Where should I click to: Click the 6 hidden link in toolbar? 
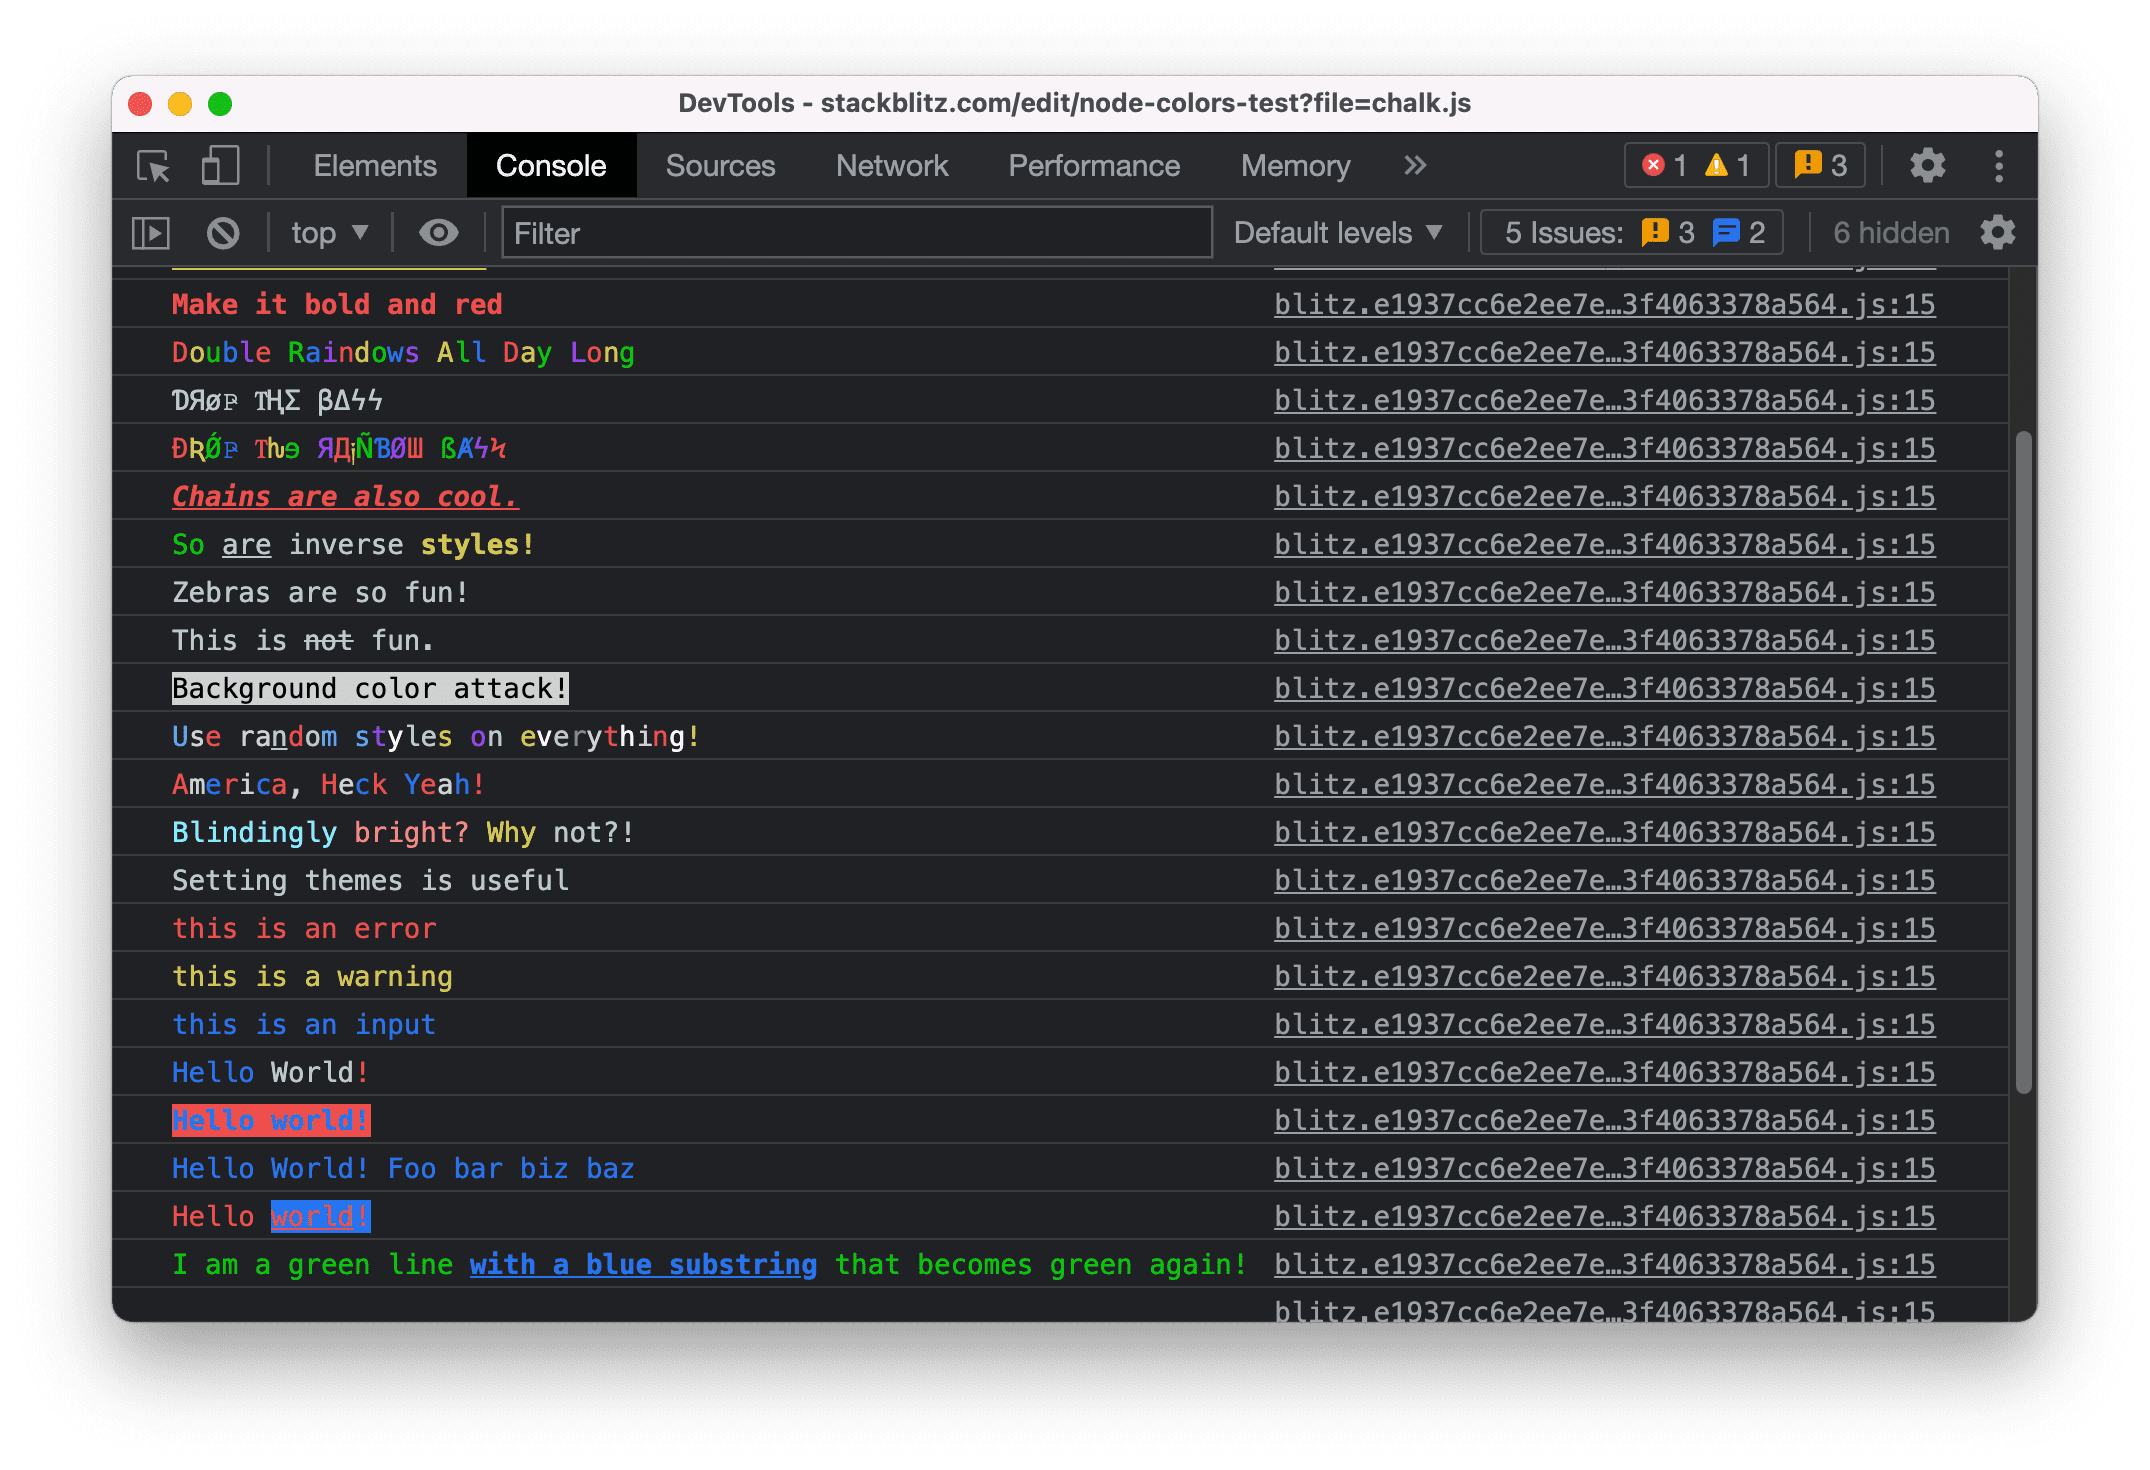(1887, 232)
